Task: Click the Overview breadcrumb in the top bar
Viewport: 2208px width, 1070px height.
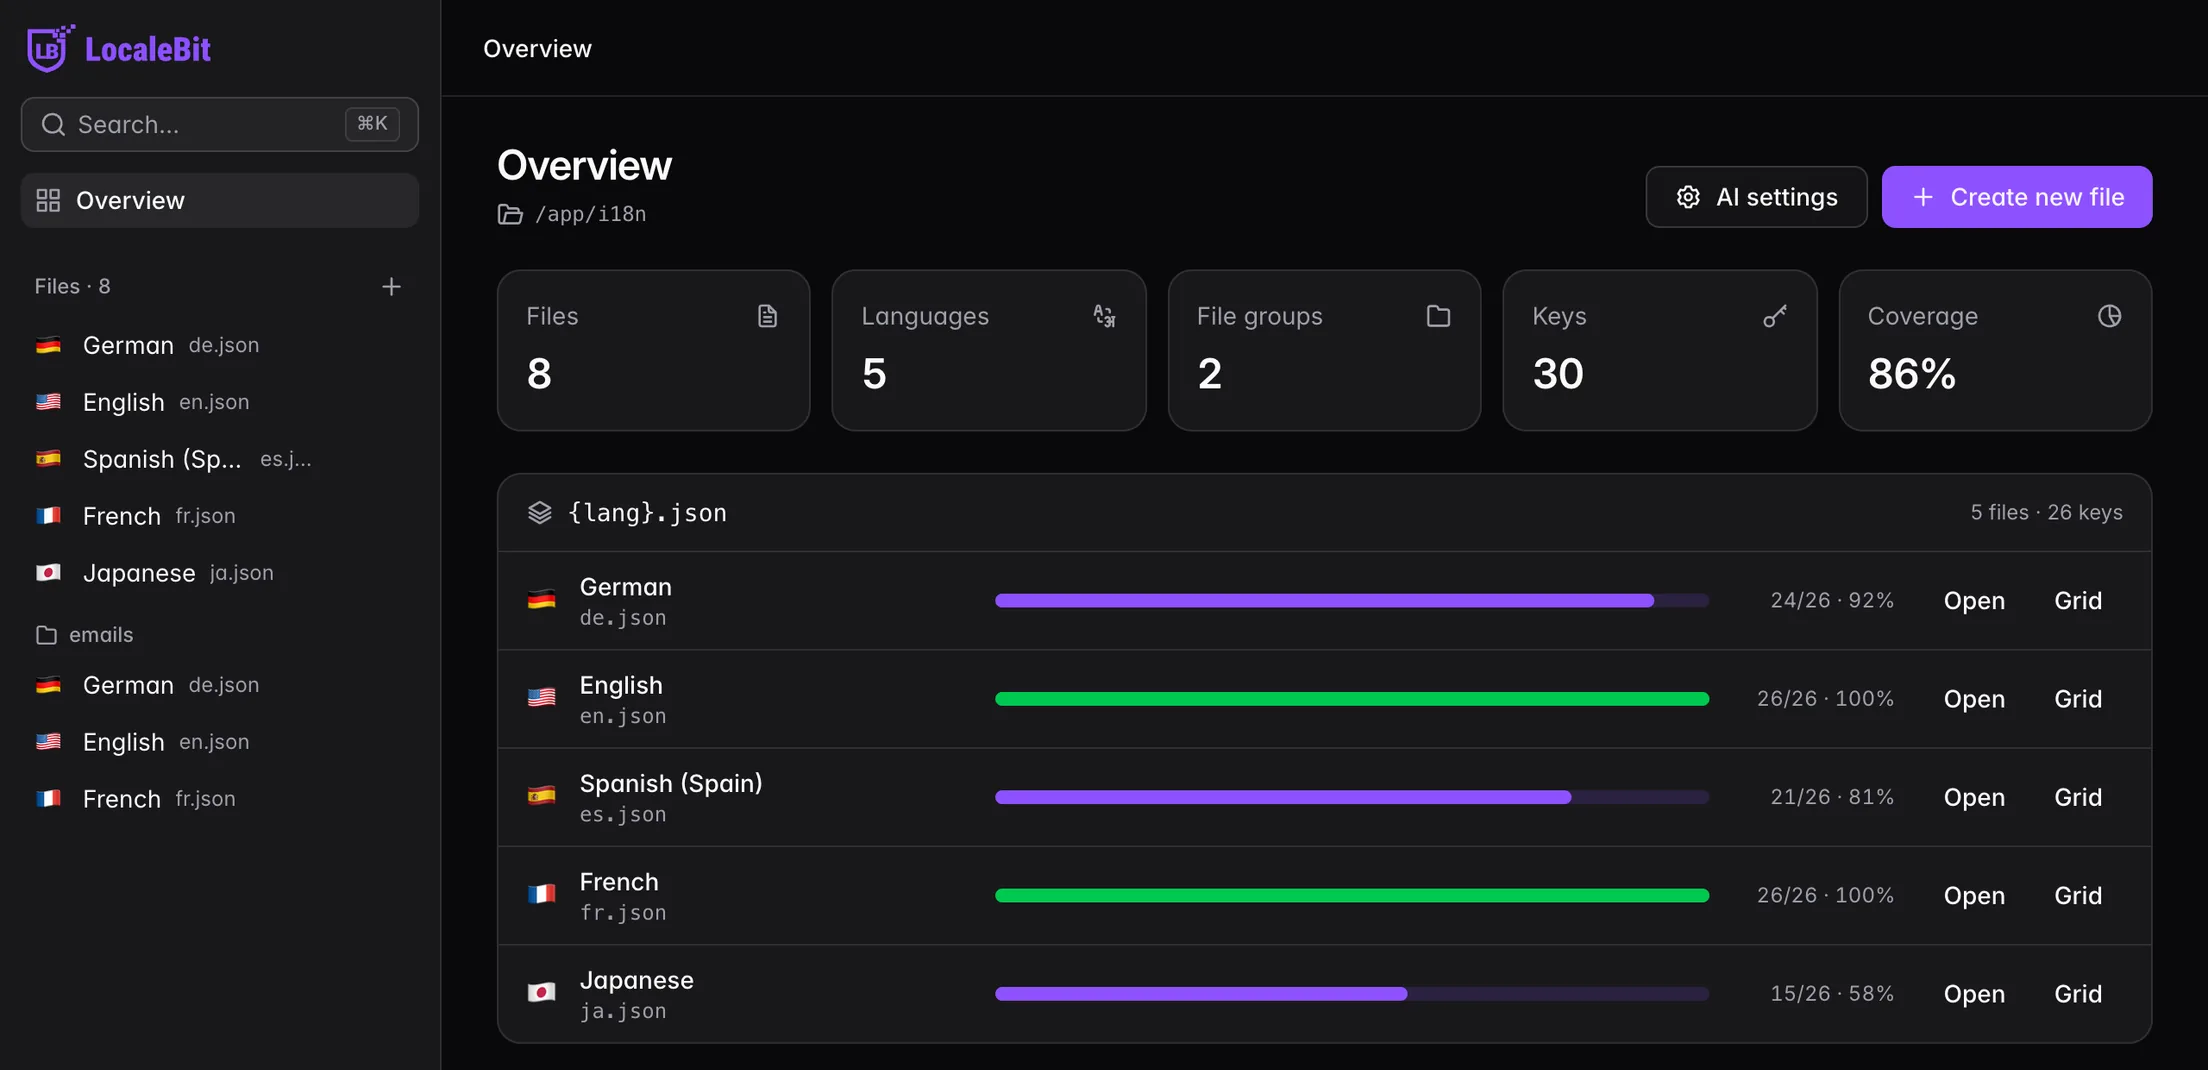Action: tap(537, 48)
